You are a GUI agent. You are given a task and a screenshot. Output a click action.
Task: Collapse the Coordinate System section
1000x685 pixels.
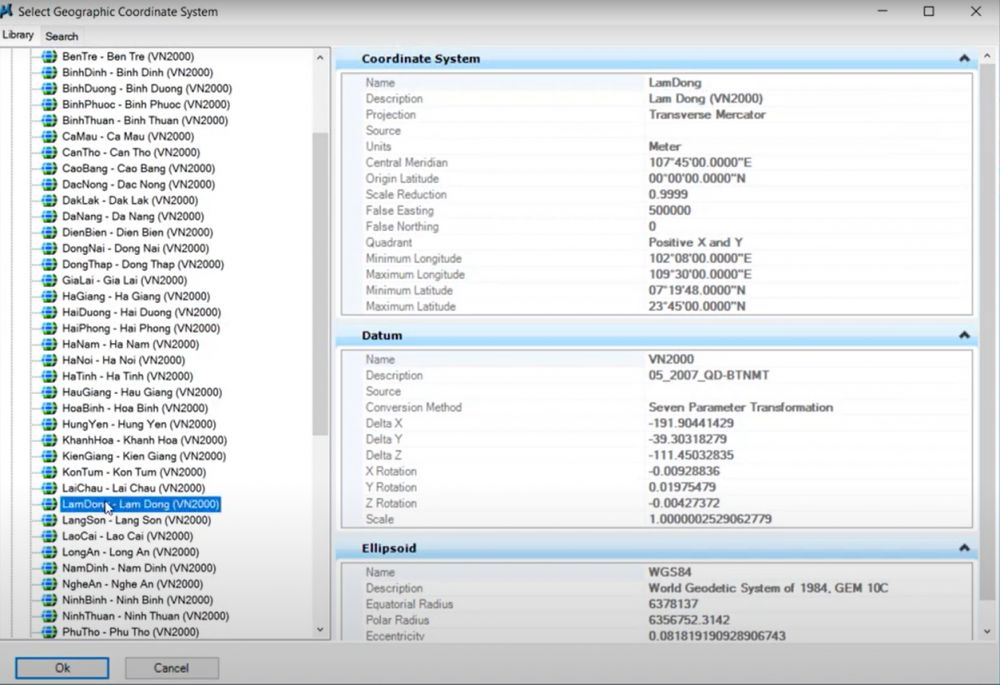click(x=963, y=59)
